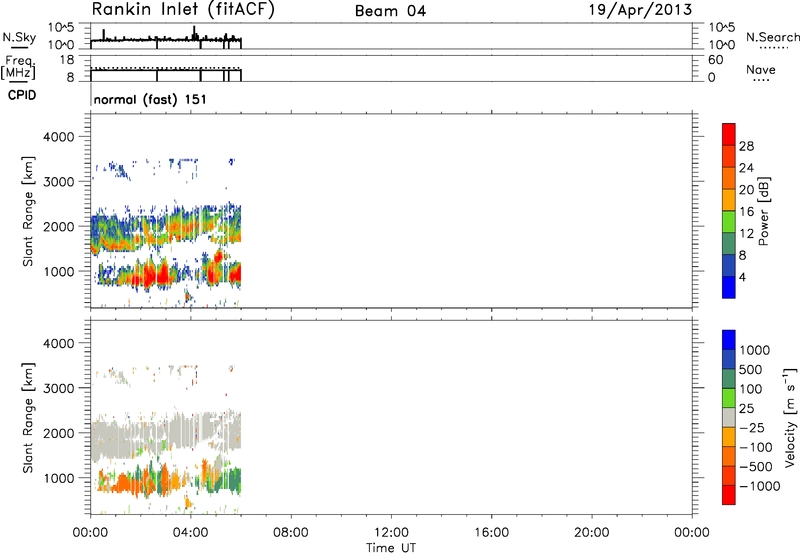Click the dotted frequency trace in Freq. panel
Image resolution: width=800 pixels, height=554 pixels.
[x=166, y=67]
